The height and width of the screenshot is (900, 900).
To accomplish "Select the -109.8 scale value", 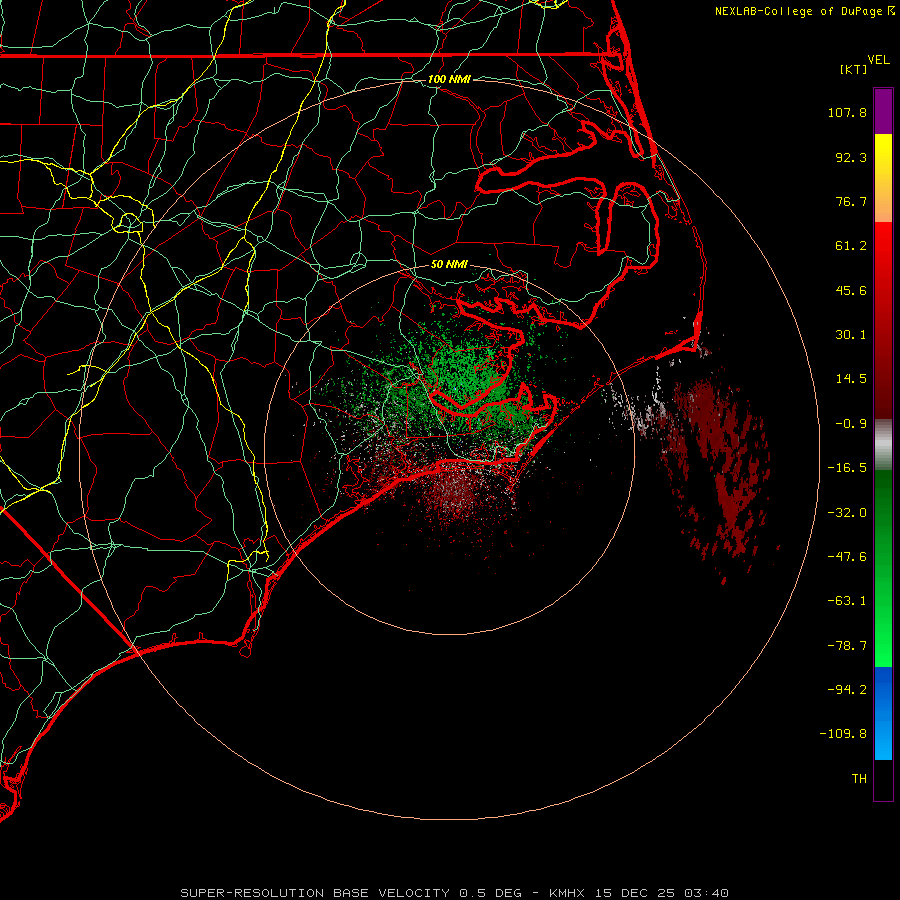I will pyautogui.click(x=843, y=734).
